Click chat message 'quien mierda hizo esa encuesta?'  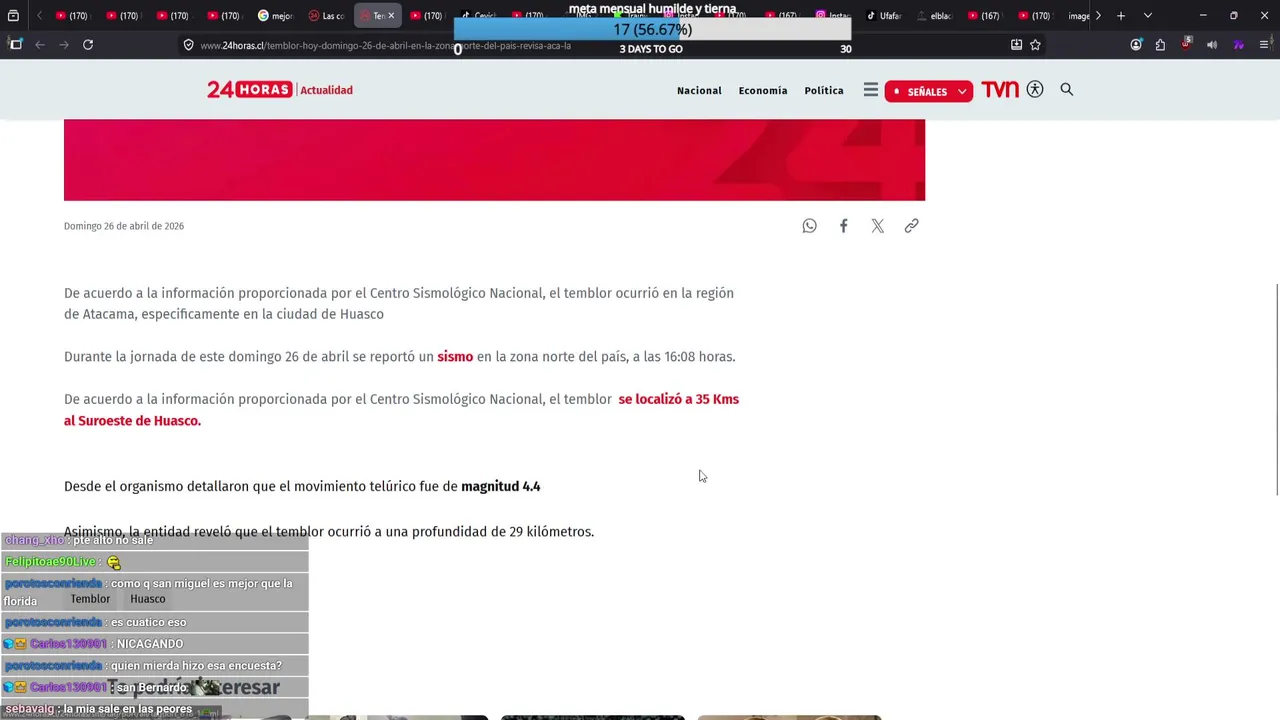click(196, 666)
